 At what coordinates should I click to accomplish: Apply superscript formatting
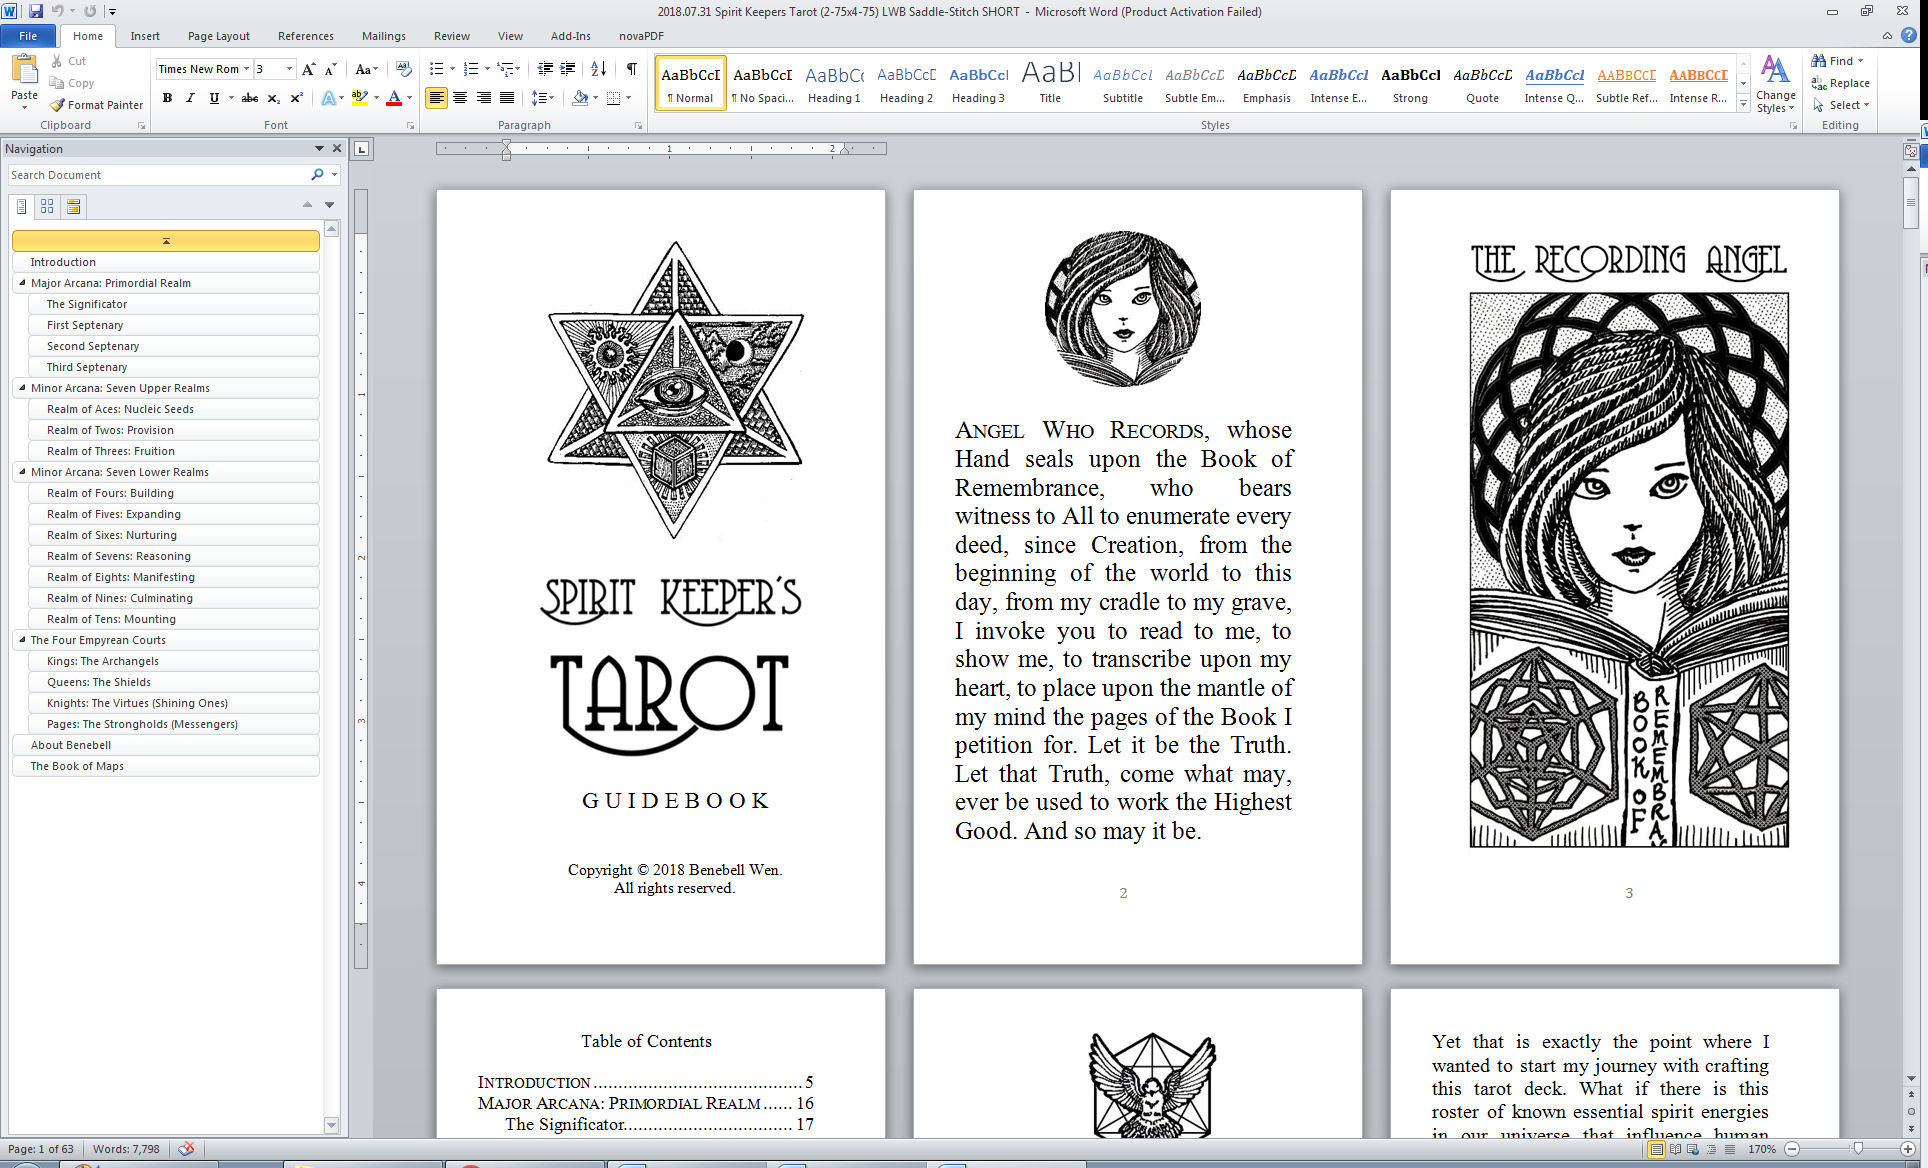[296, 98]
